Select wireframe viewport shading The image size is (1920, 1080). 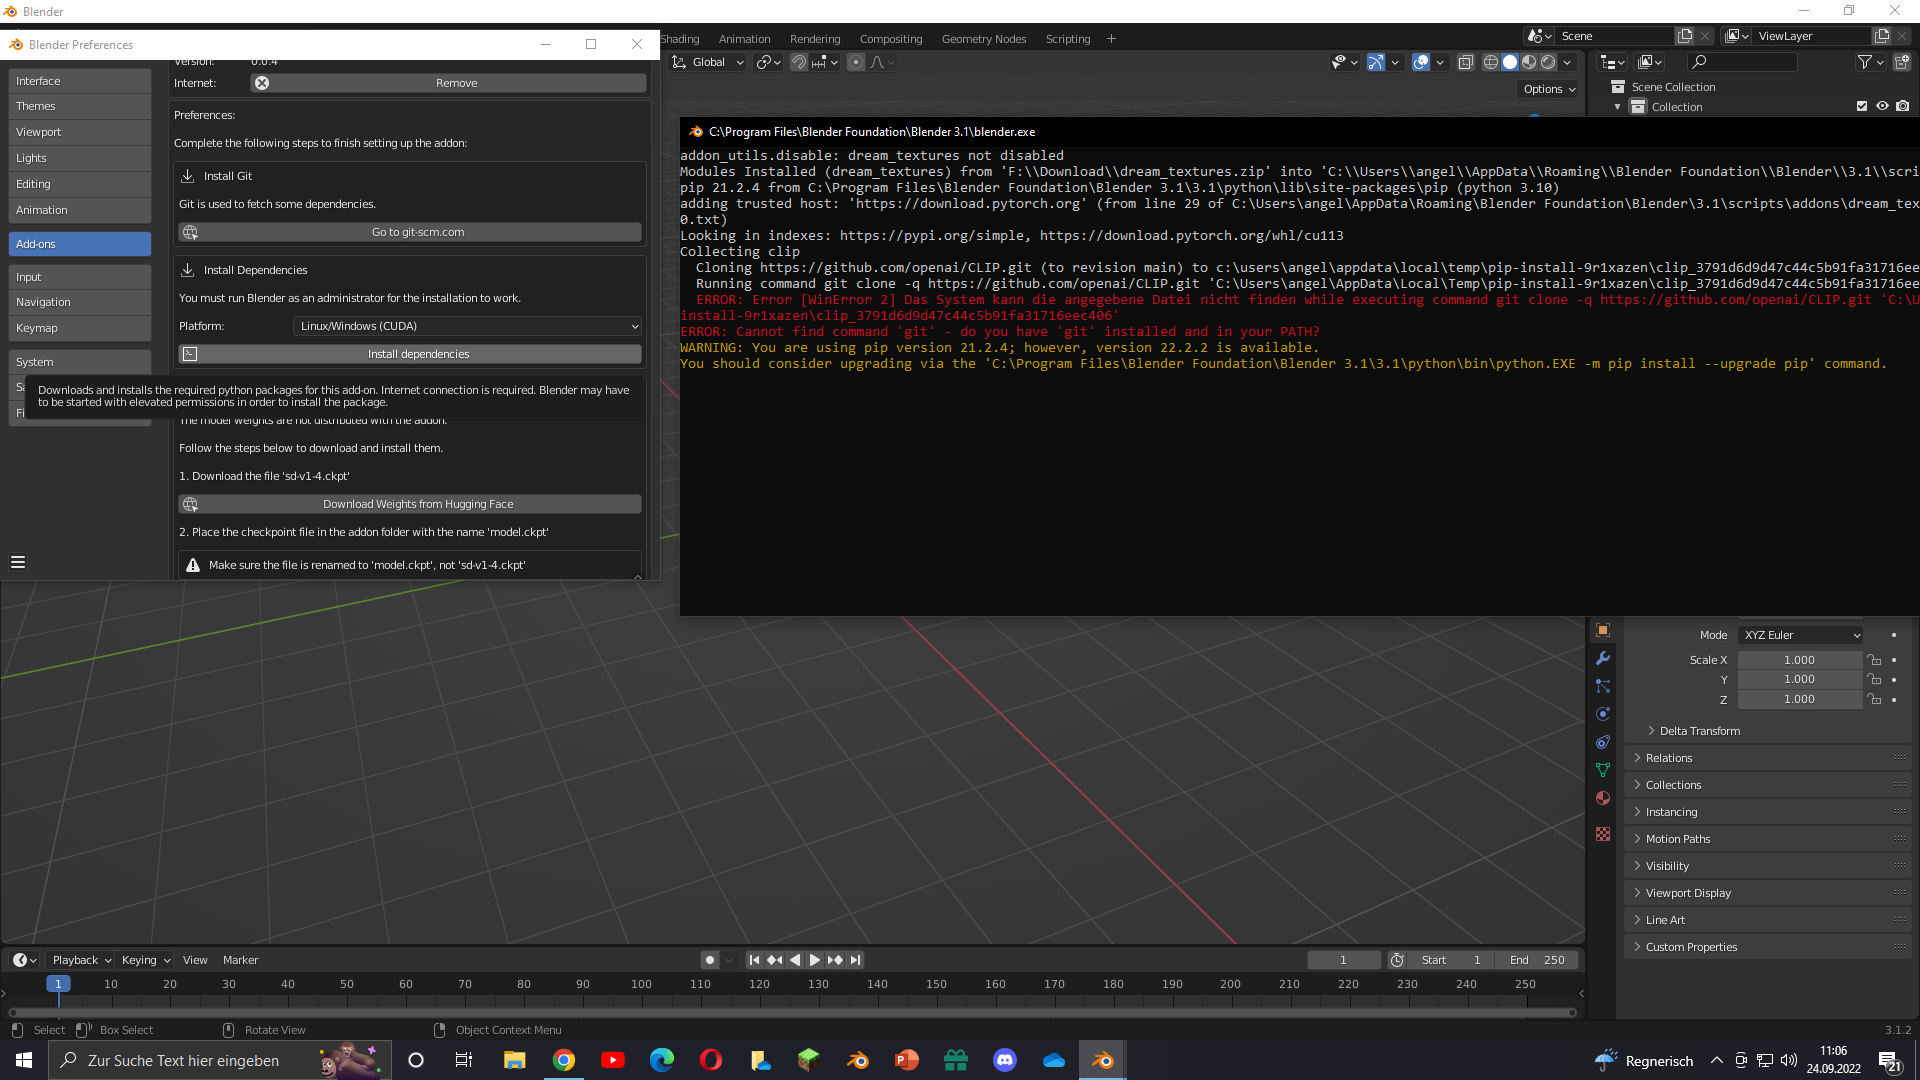click(1490, 62)
